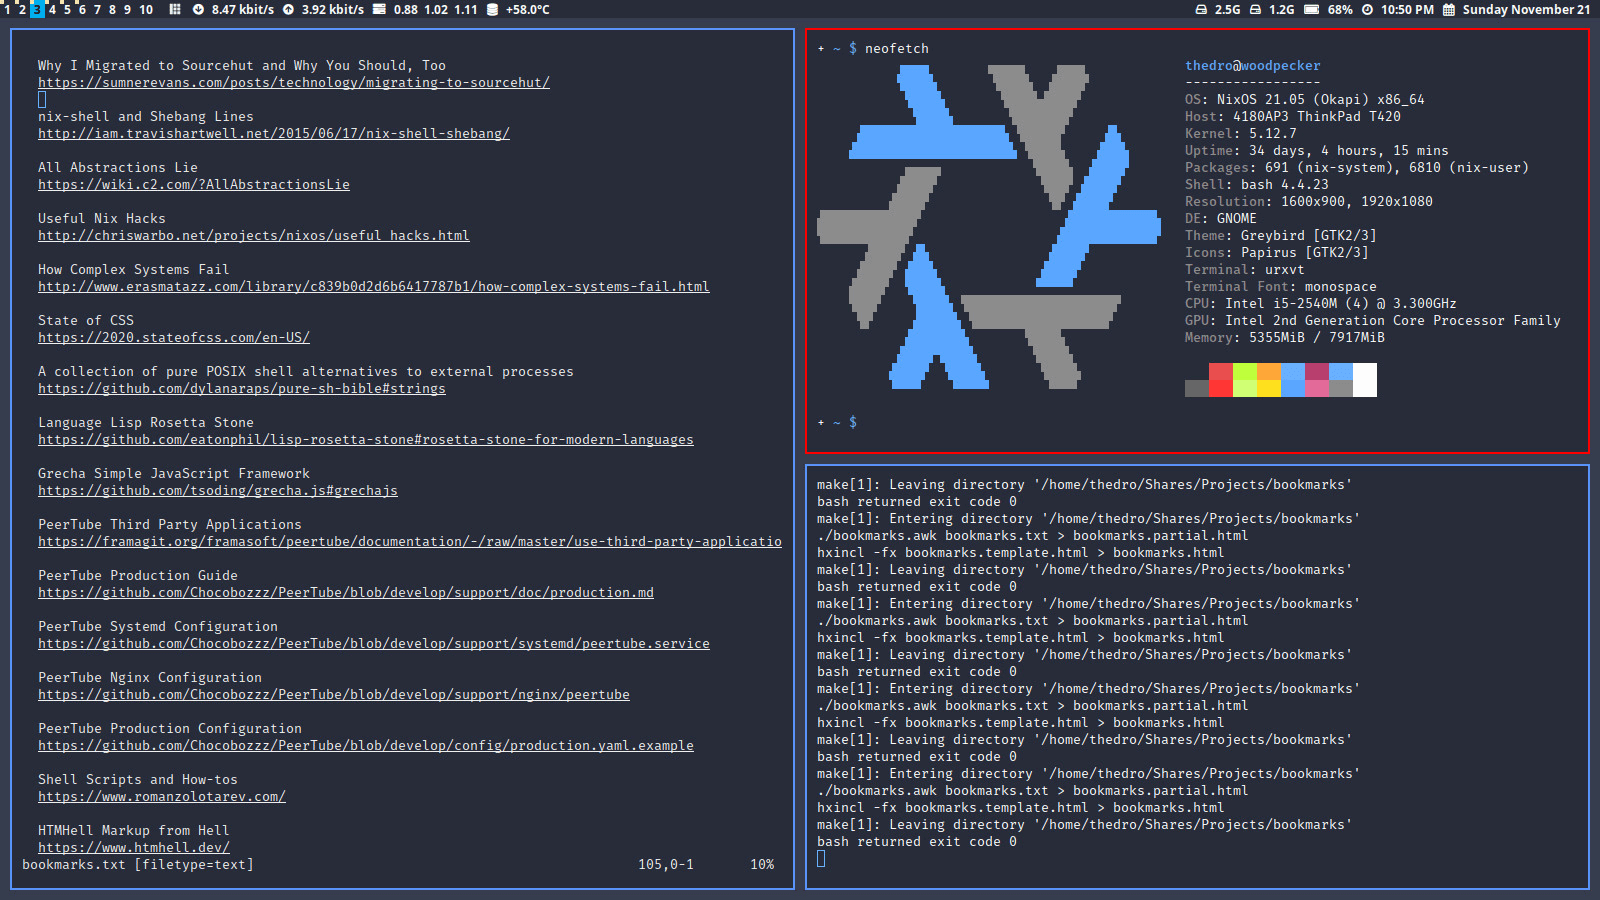Click the +58.0°C temperature reading
1600x900 pixels.
point(528,9)
